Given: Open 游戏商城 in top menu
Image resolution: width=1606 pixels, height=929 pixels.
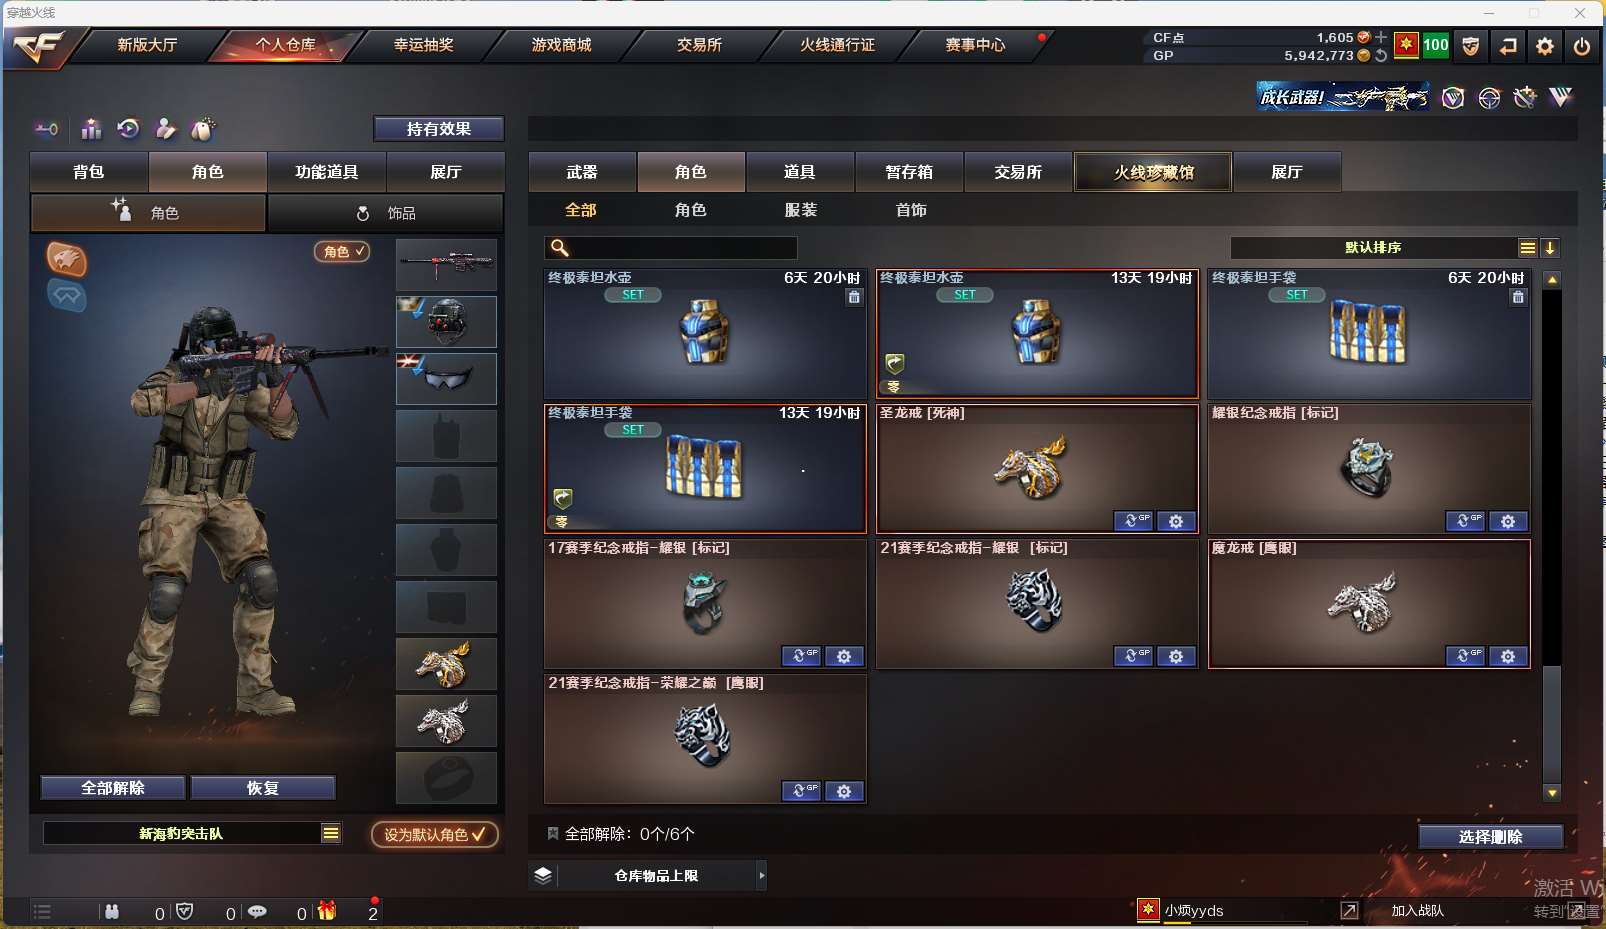Looking at the screenshot, I should (561, 45).
